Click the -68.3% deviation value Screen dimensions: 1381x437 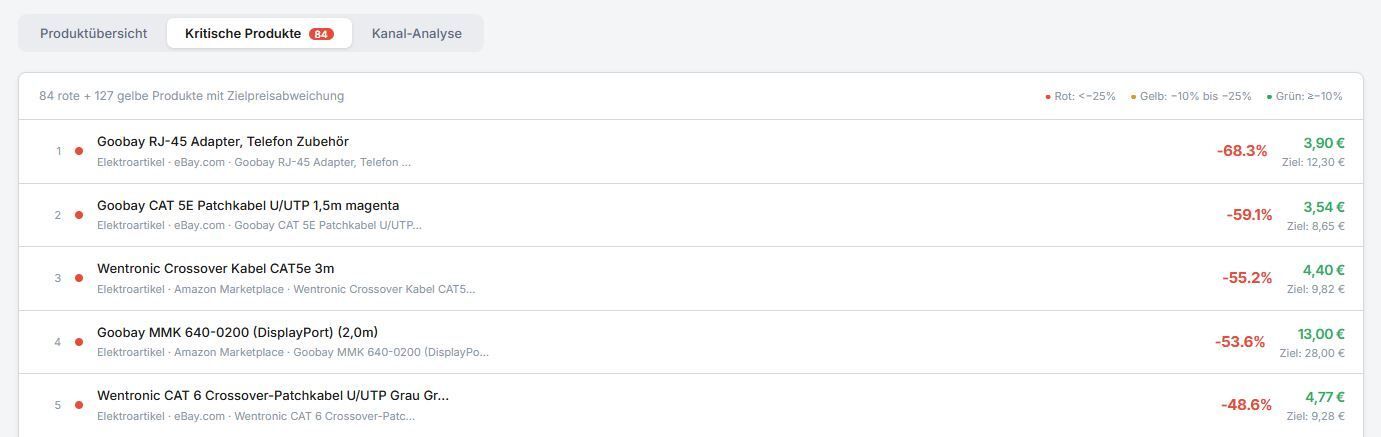(1241, 151)
